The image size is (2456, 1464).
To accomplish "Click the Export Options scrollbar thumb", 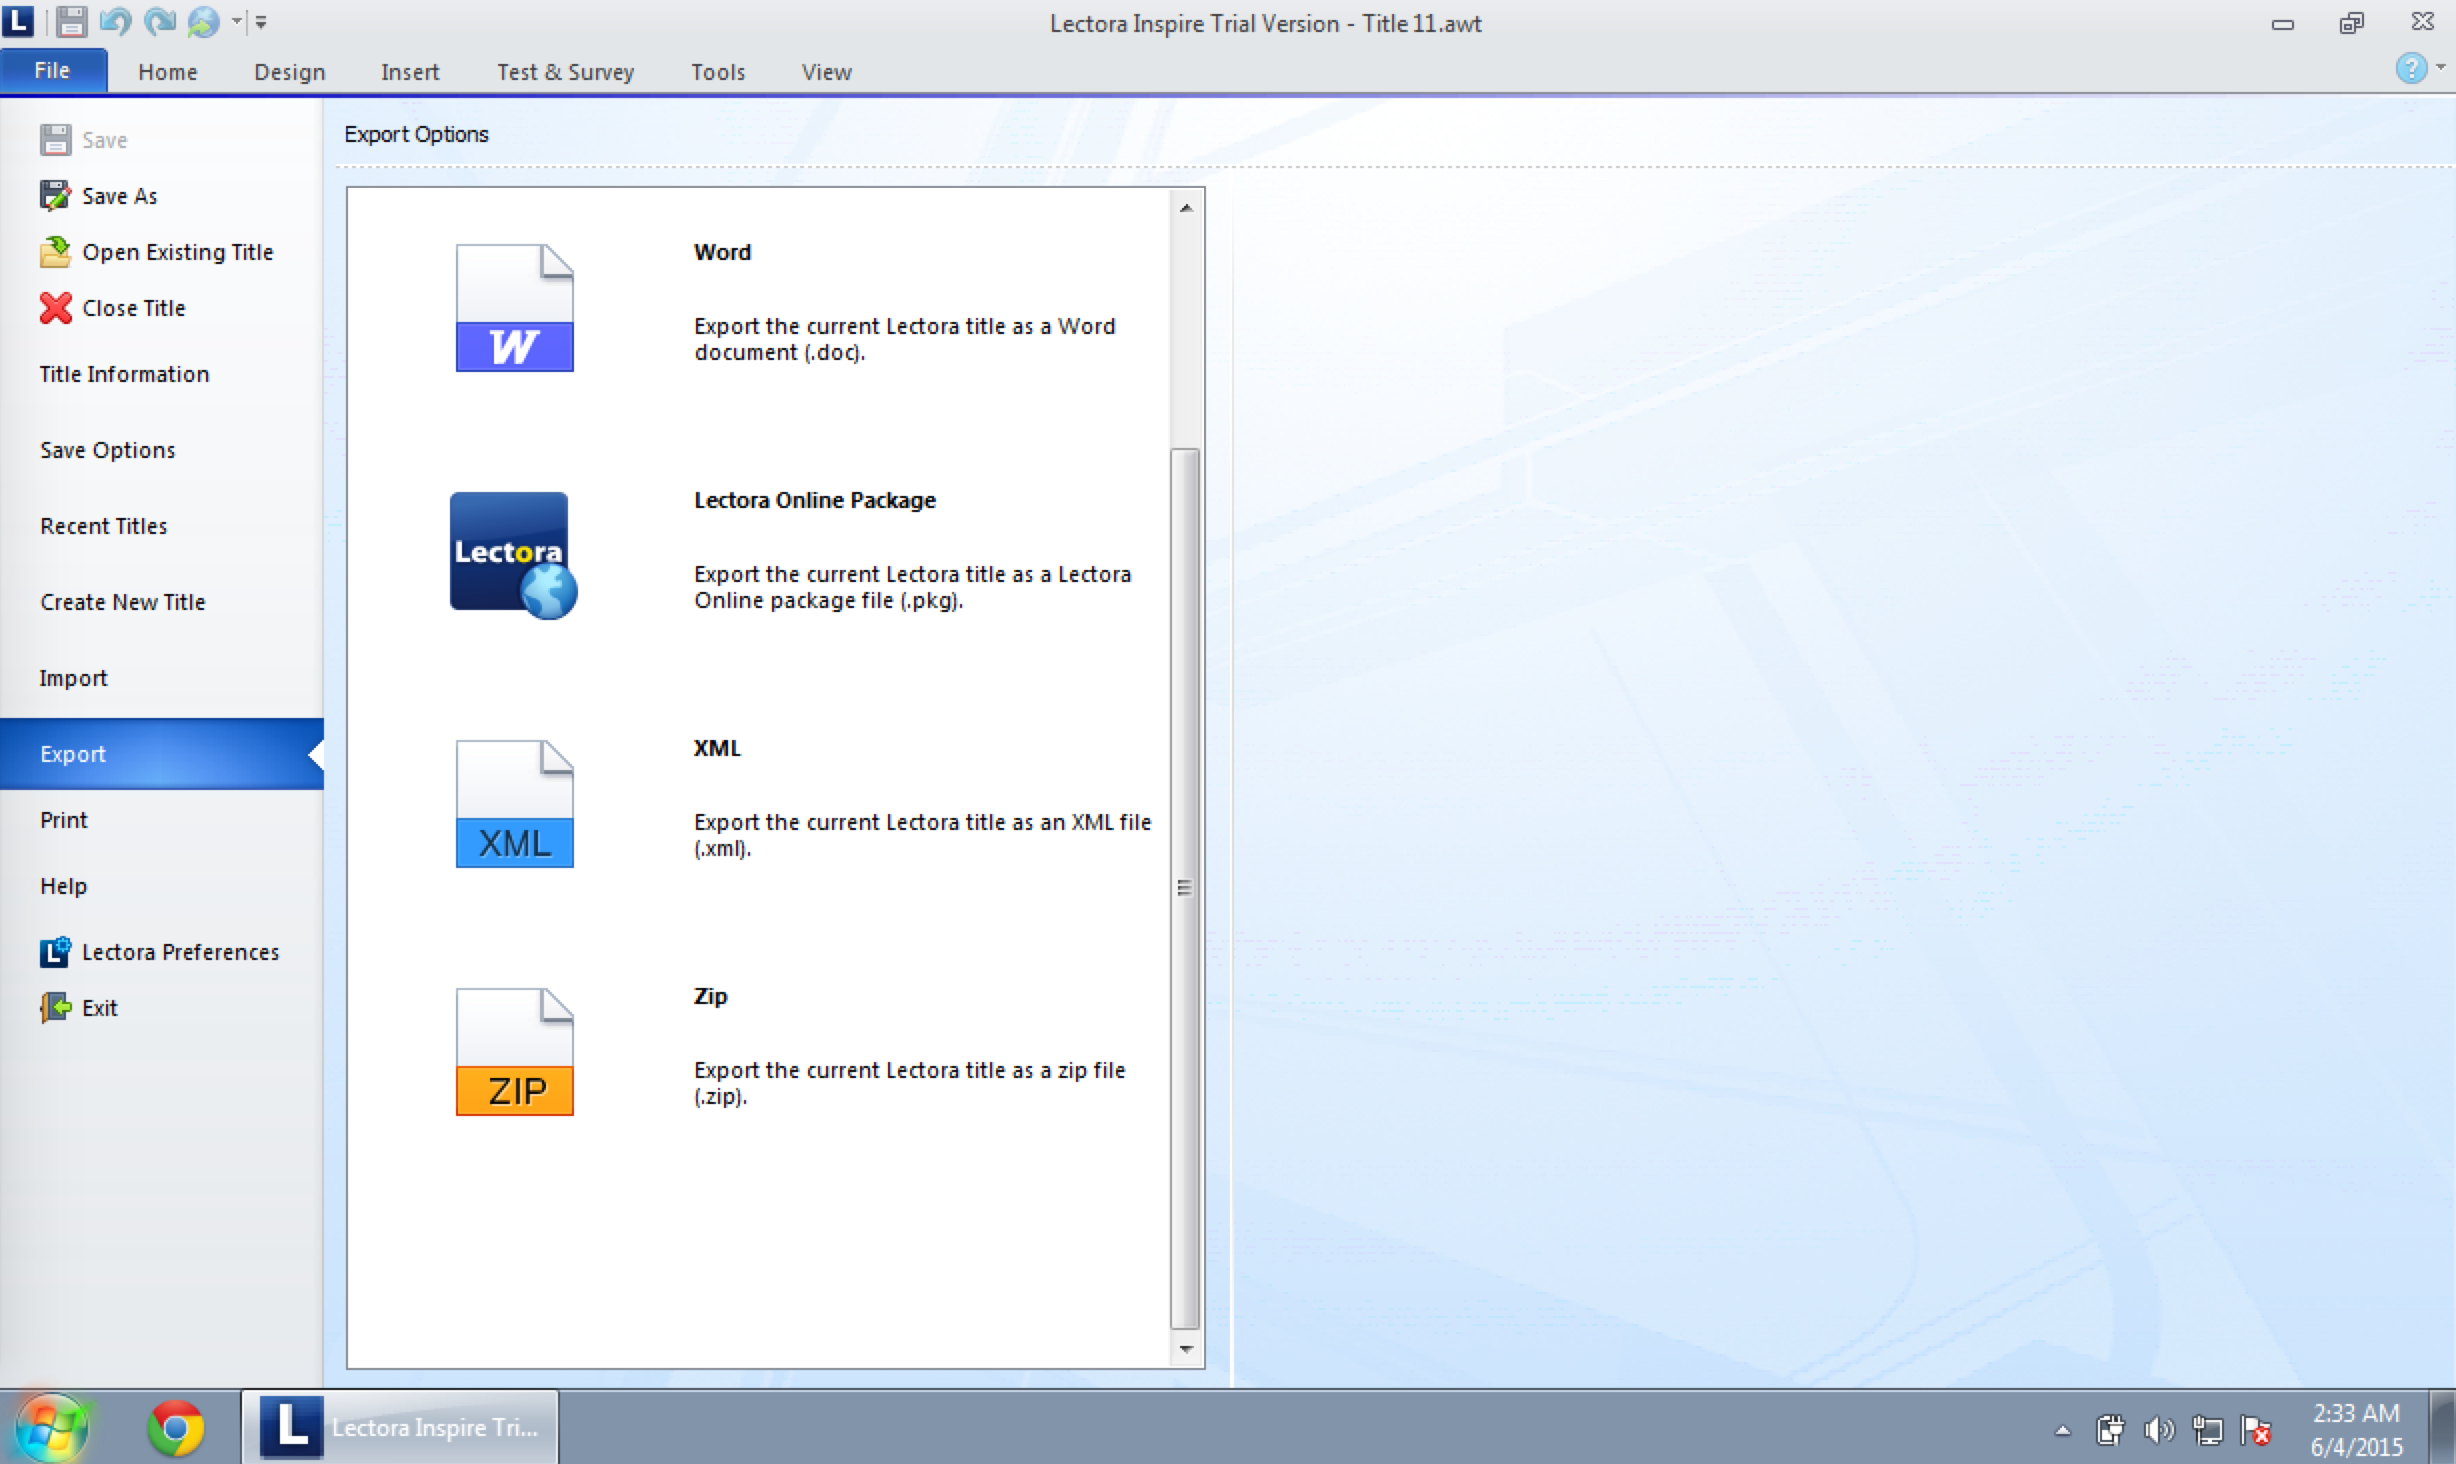I will pyautogui.click(x=1186, y=888).
